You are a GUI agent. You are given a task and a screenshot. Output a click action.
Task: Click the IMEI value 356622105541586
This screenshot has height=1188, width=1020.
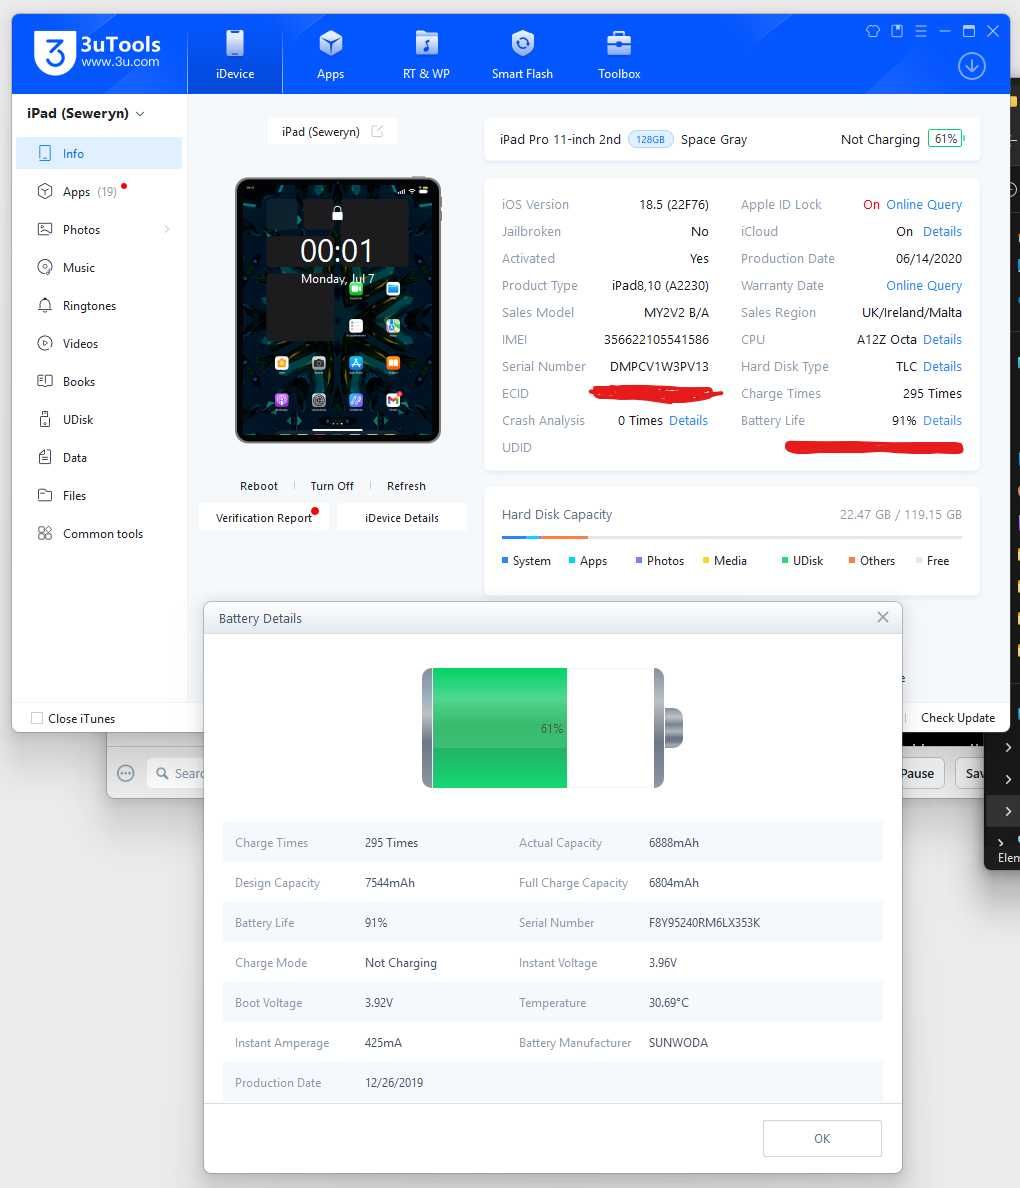(x=656, y=339)
